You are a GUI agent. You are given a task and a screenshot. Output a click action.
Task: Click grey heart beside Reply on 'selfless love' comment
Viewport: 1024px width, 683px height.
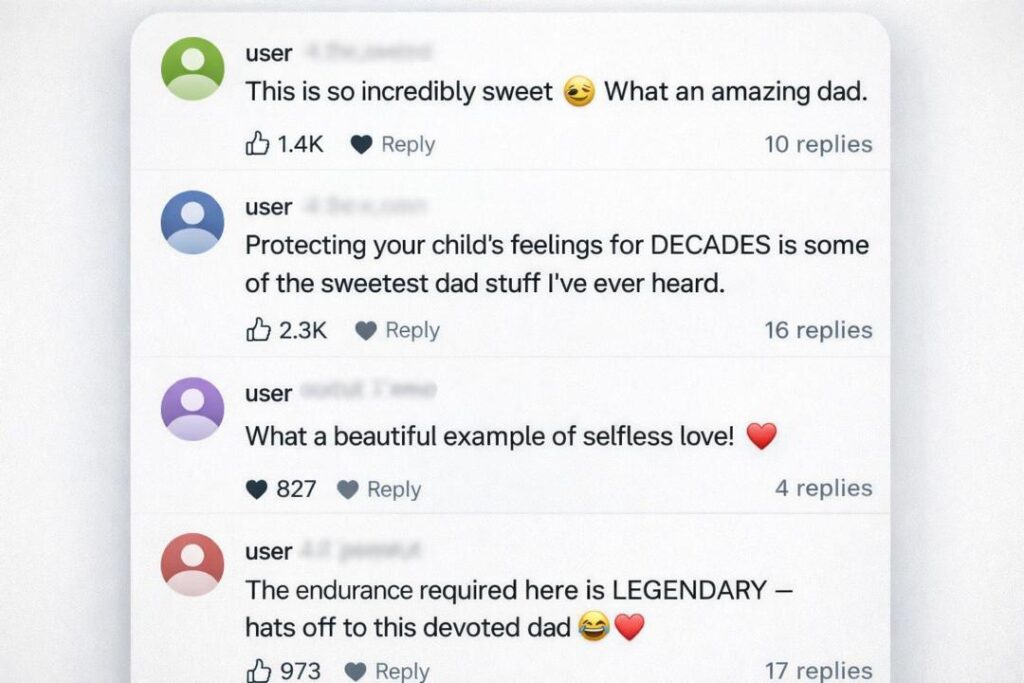point(347,490)
